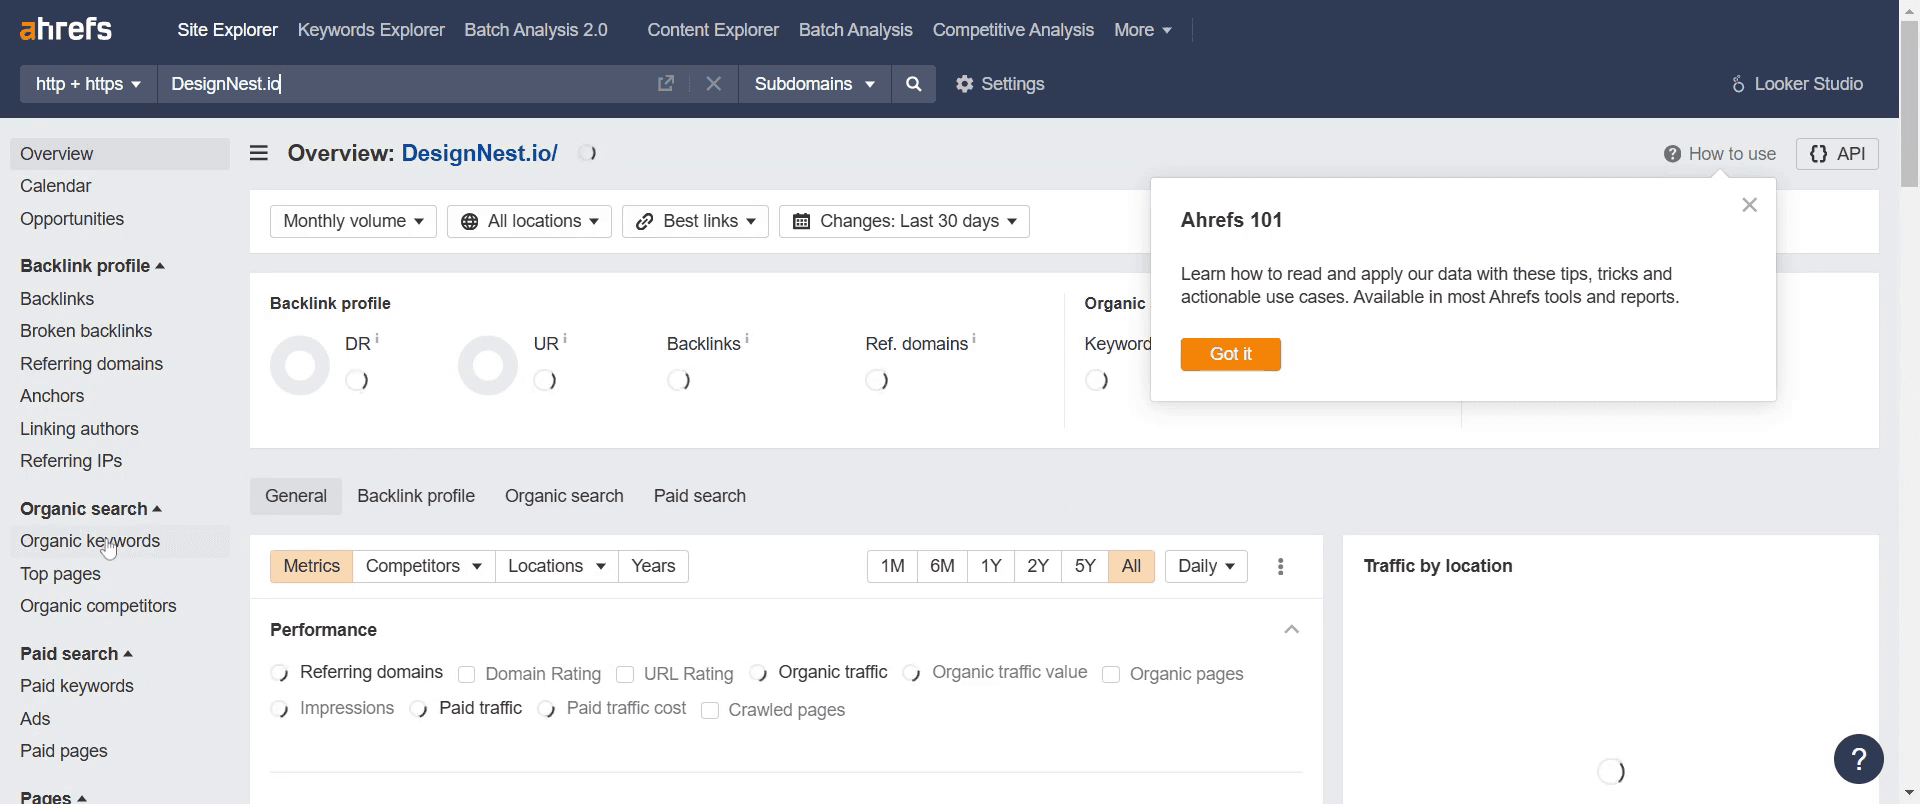Open the Subdomains mode dropdown
This screenshot has width=1920, height=804.
(815, 84)
